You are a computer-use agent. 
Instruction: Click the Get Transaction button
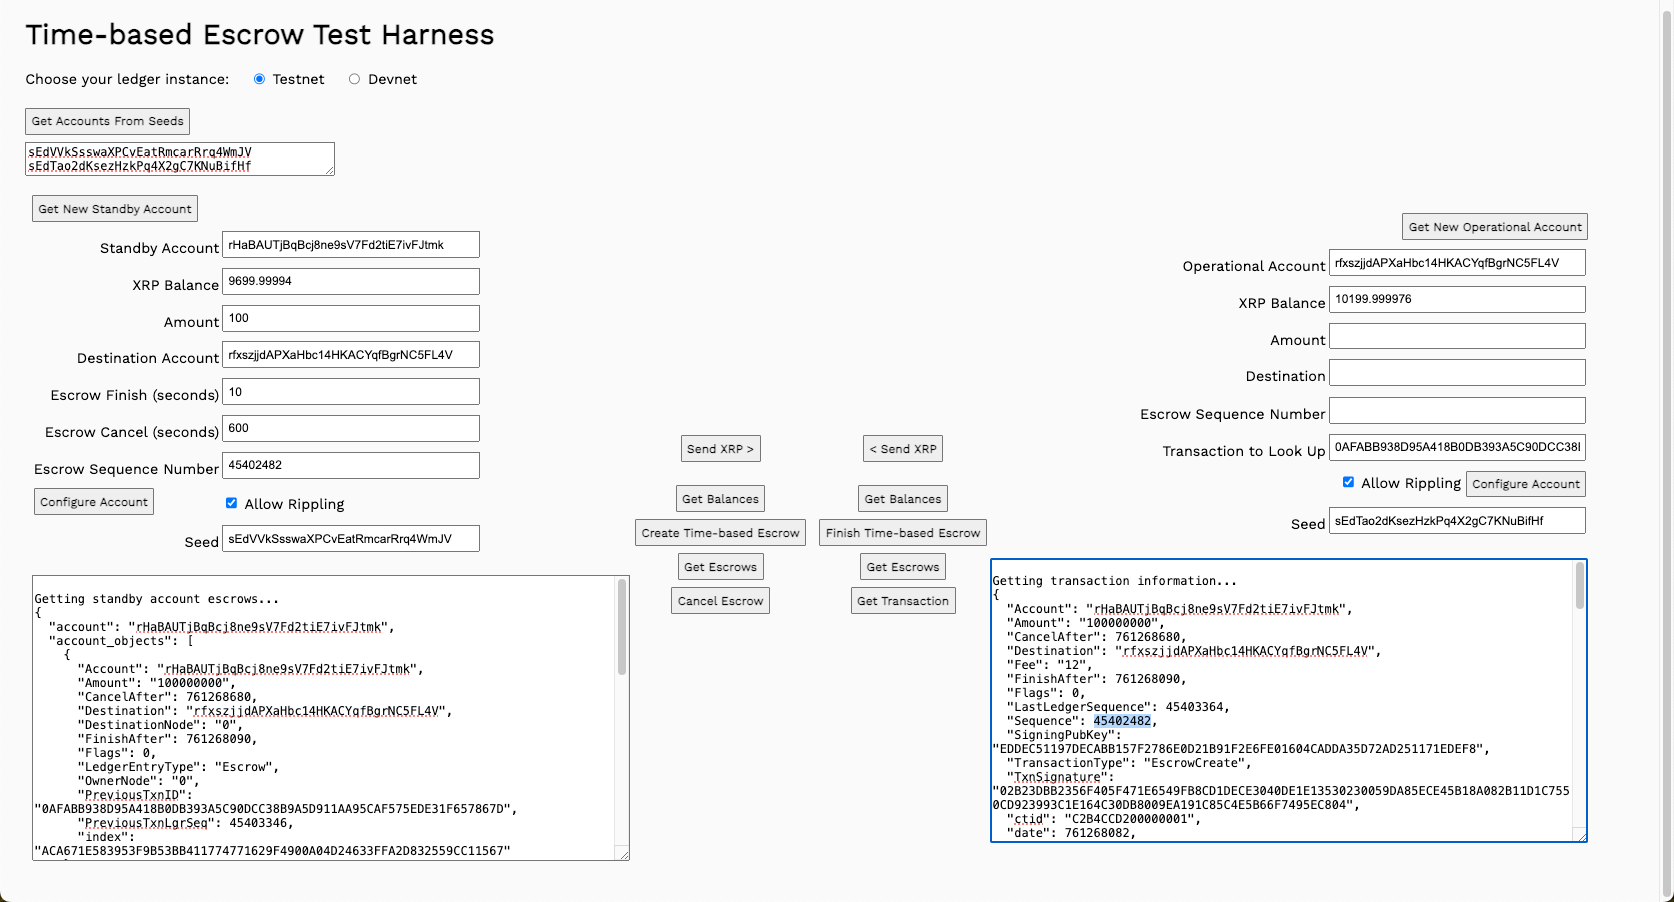pos(902,601)
